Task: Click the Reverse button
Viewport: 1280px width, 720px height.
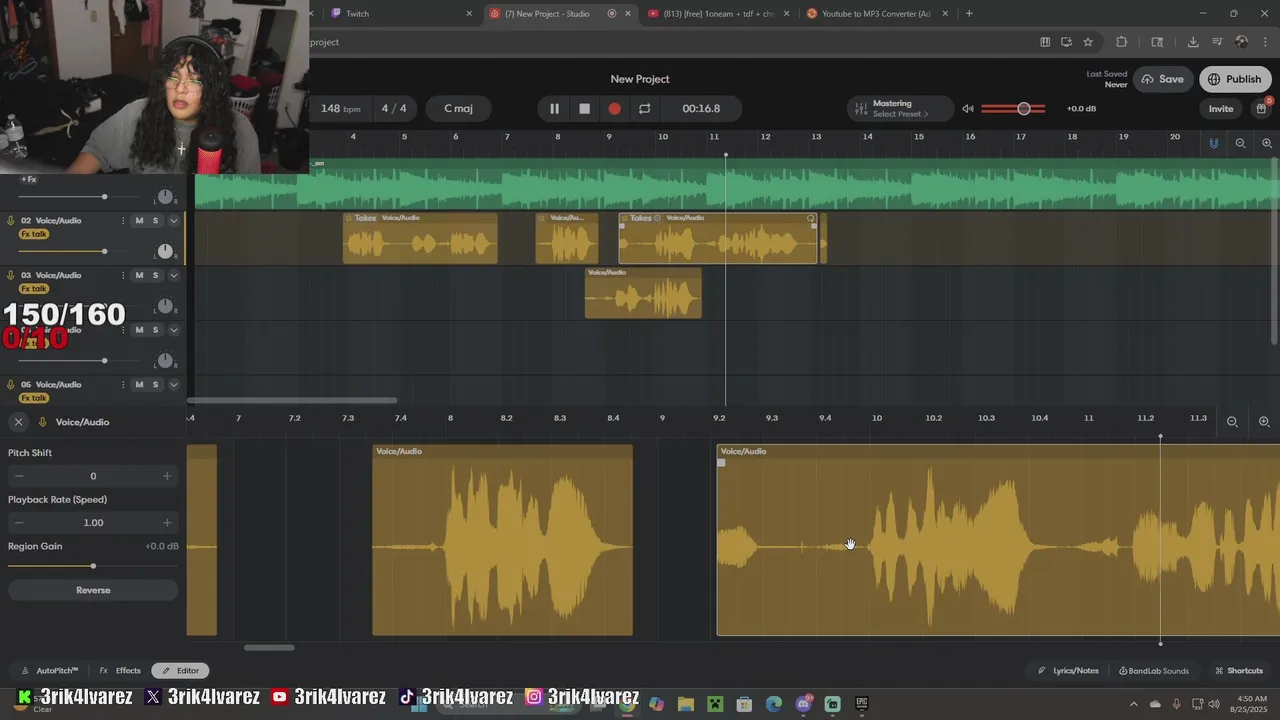Action: coord(93,590)
